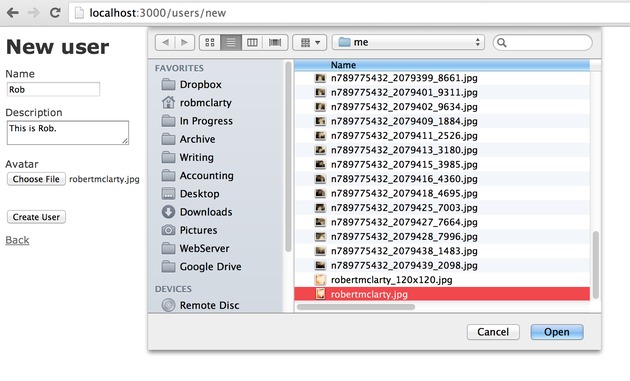Click the Choose File button
Viewport: 630px width, 381px height.
click(x=36, y=179)
